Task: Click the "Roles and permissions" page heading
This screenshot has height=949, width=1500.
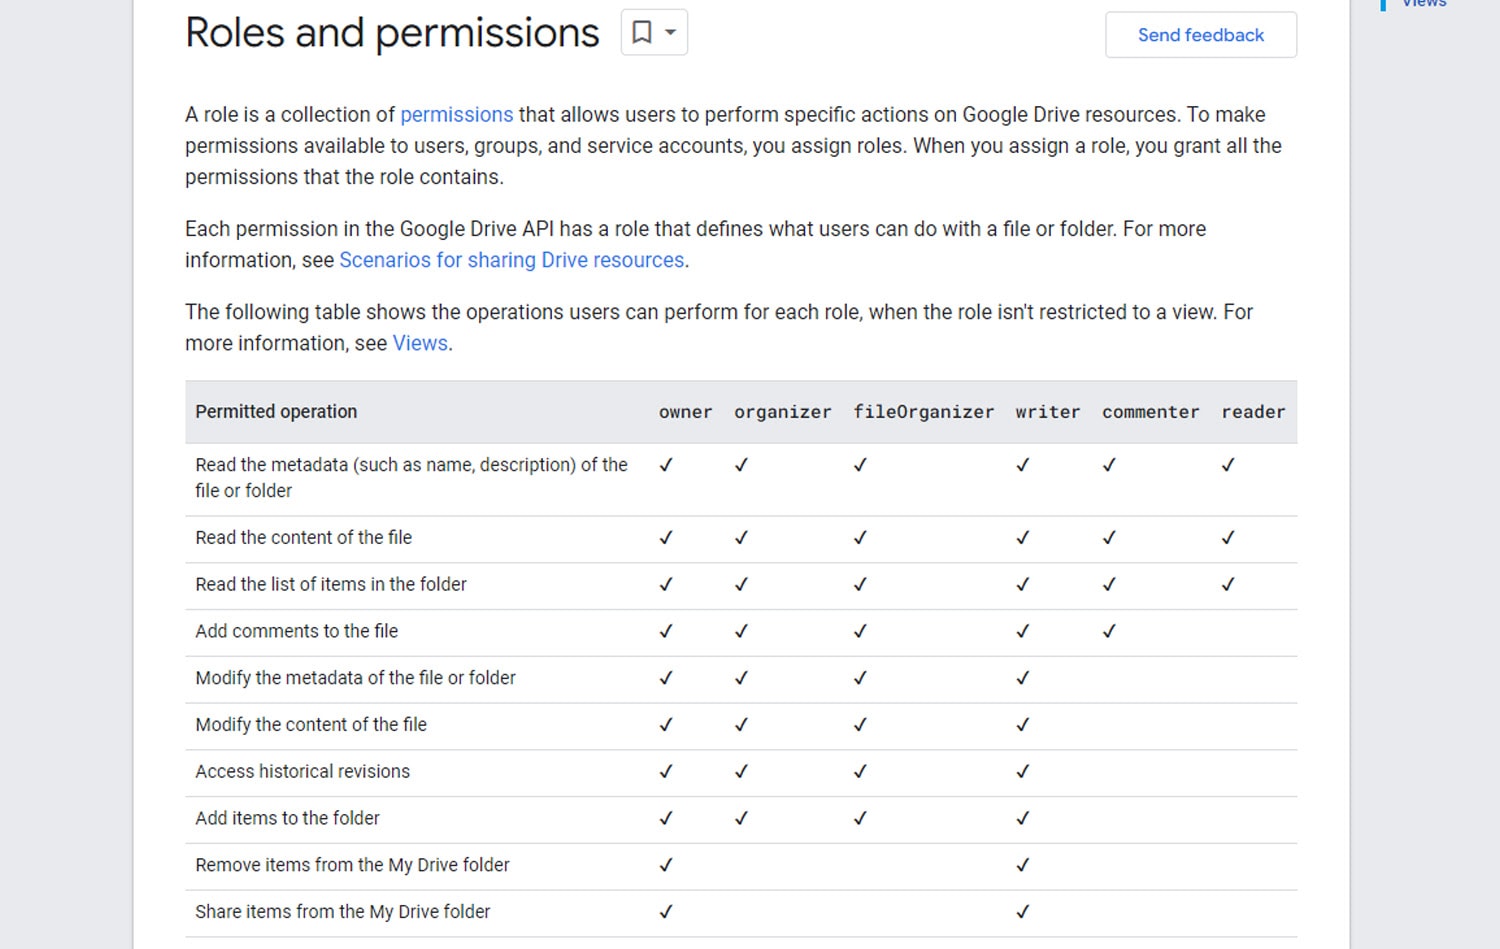Action: pyautogui.click(x=393, y=32)
